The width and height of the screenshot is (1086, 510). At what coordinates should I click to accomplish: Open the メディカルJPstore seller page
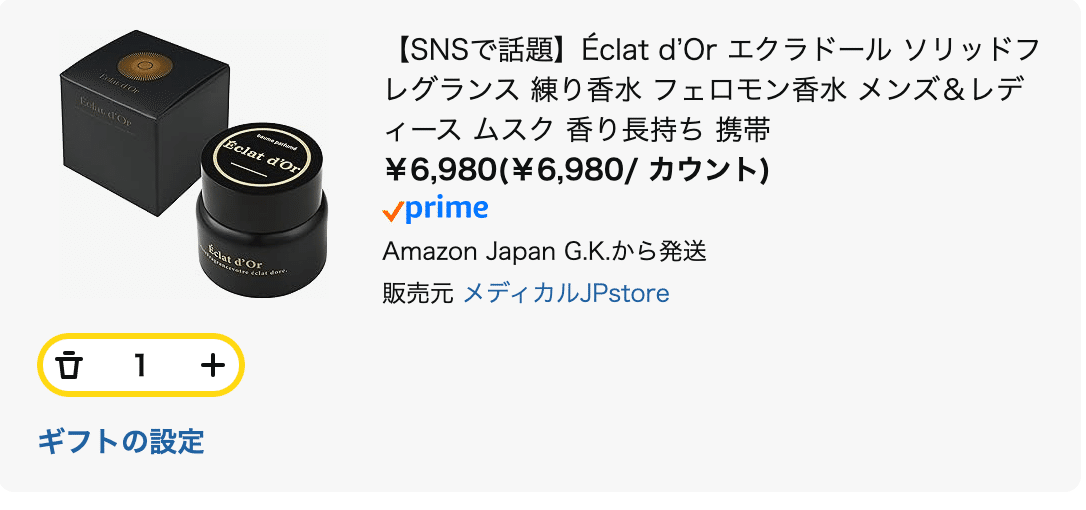click(566, 294)
